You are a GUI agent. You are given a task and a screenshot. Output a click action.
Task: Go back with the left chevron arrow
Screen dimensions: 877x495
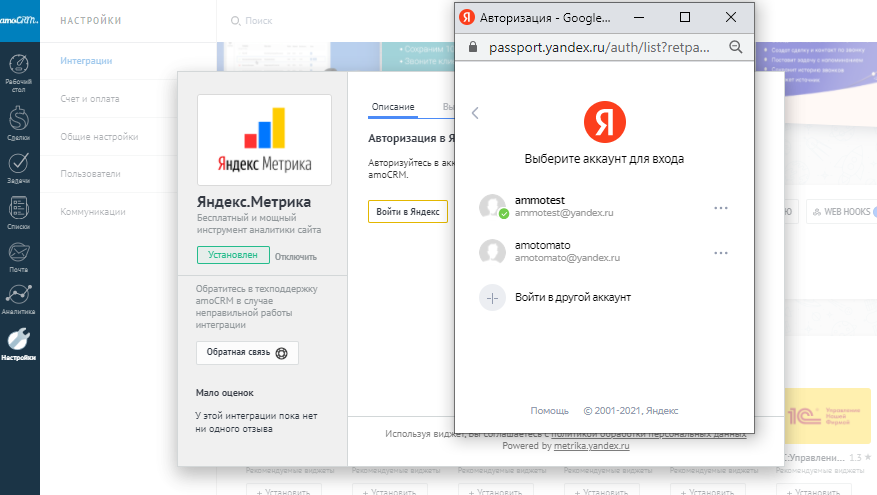[475, 113]
